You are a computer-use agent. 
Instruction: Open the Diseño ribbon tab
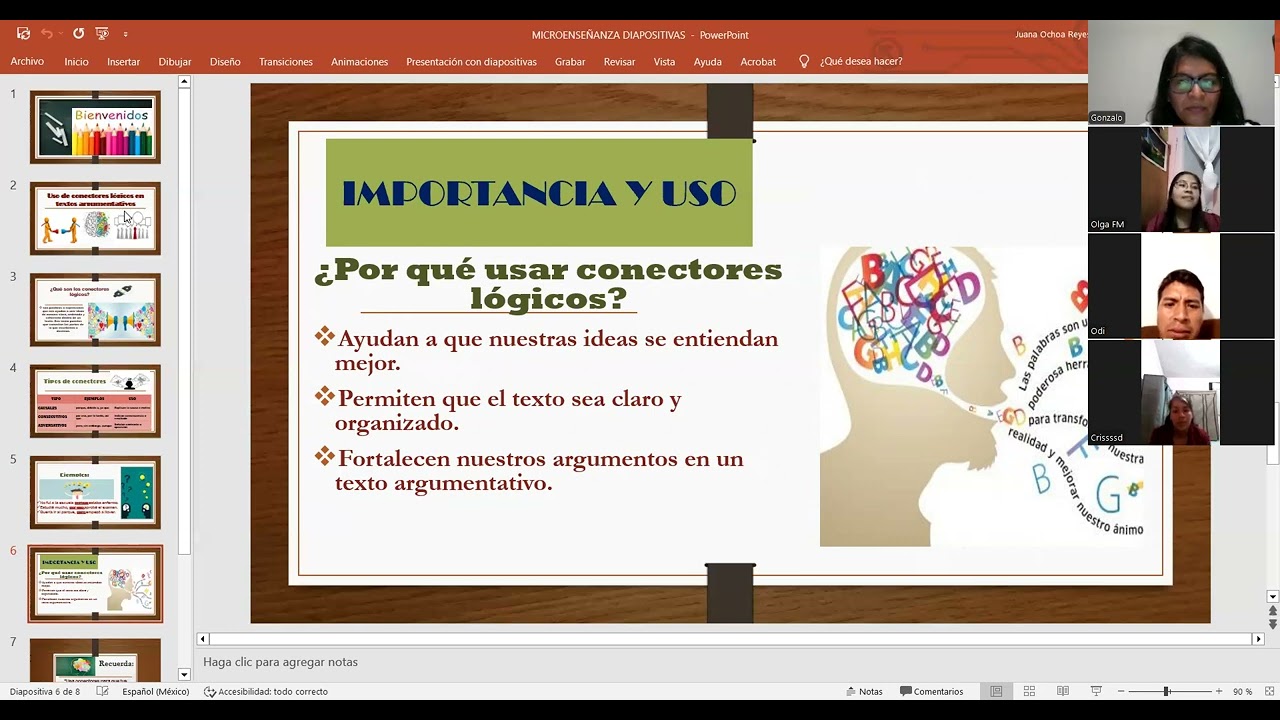pyautogui.click(x=225, y=61)
